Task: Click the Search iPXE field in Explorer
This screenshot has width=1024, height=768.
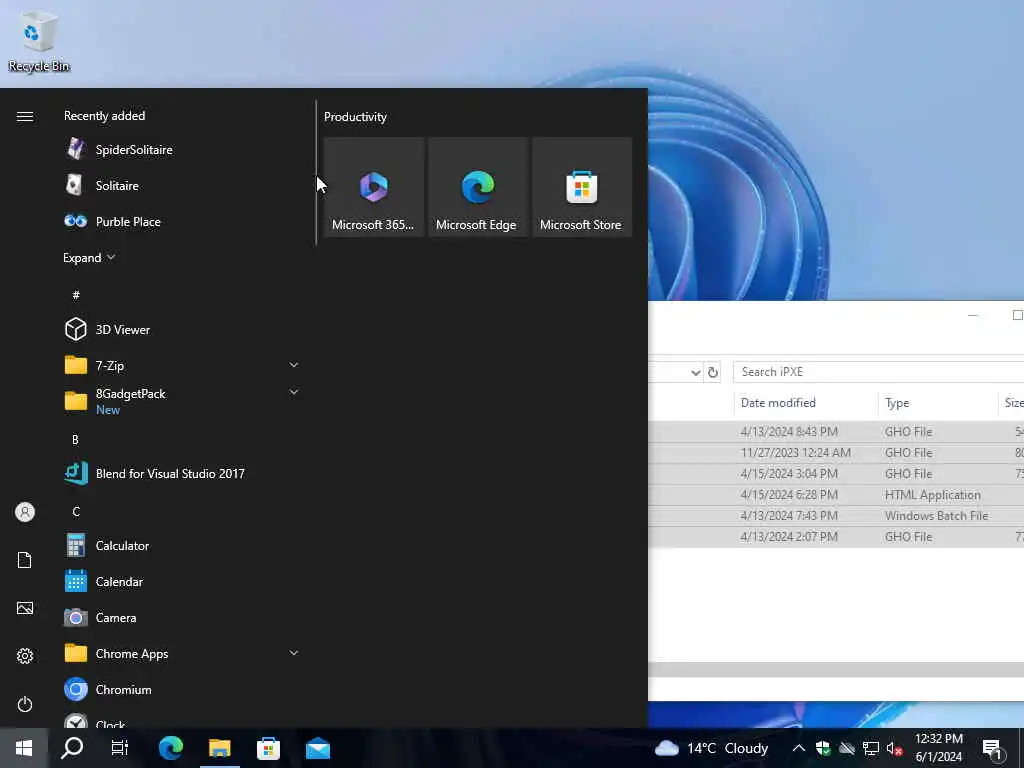Action: (878, 372)
